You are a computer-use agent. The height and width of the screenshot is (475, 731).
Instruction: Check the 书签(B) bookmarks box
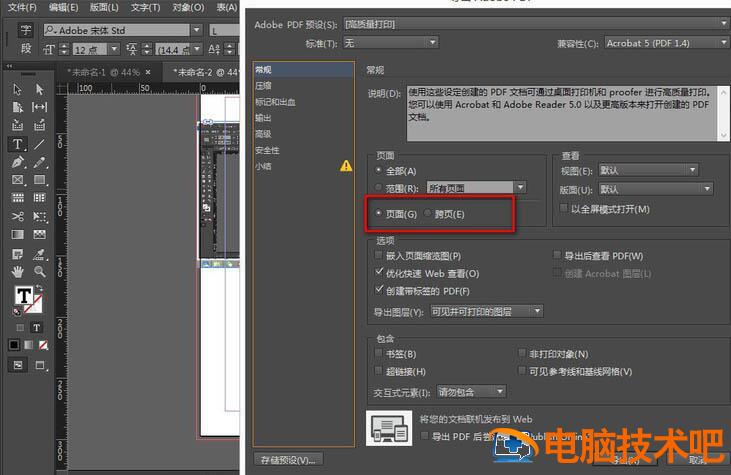[x=379, y=353]
